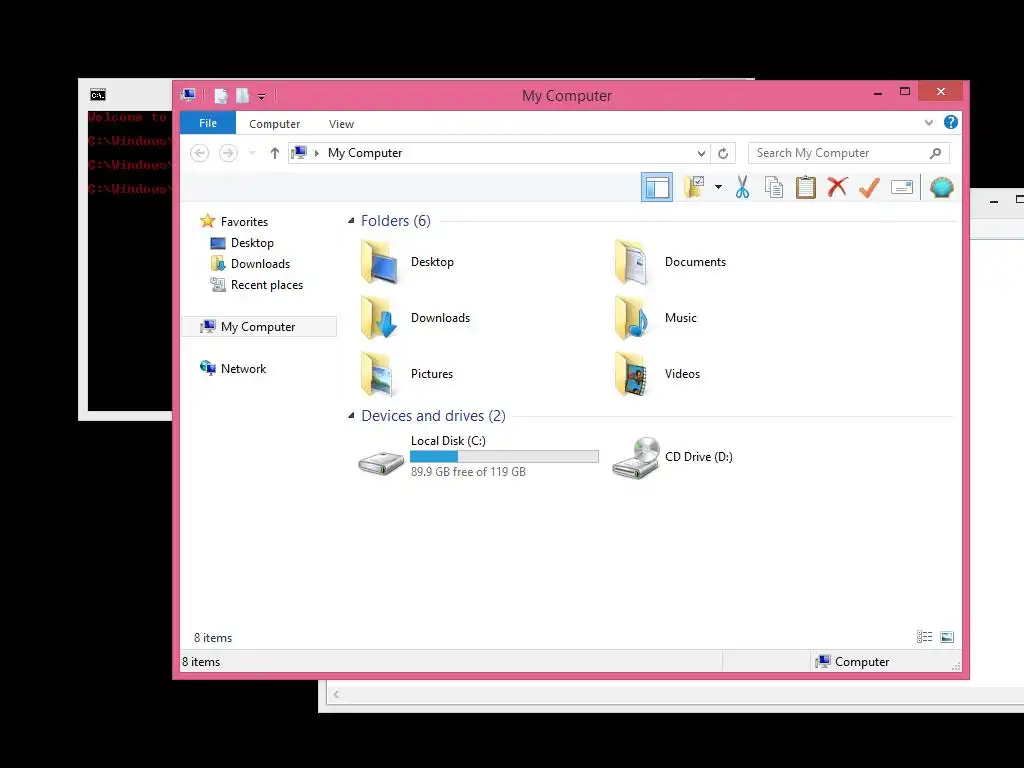Expand the folder options dropdown arrow
This screenshot has height=768, width=1024.
[x=718, y=187]
